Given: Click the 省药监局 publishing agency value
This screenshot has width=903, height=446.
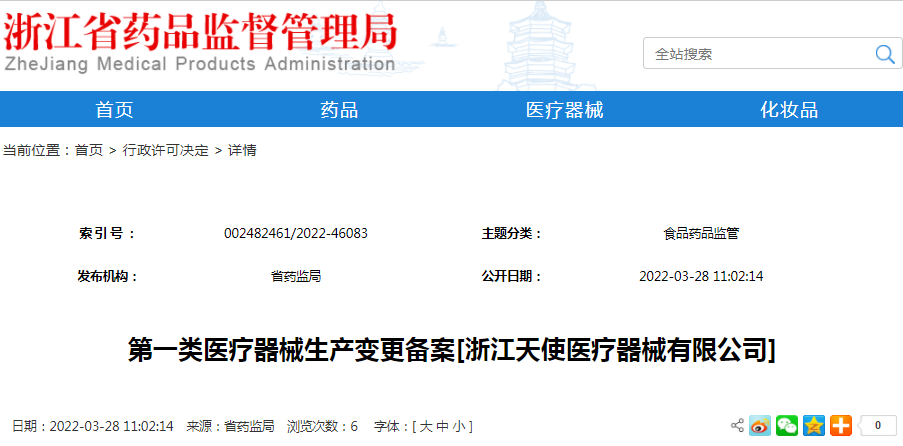Looking at the screenshot, I should [296, 277].
